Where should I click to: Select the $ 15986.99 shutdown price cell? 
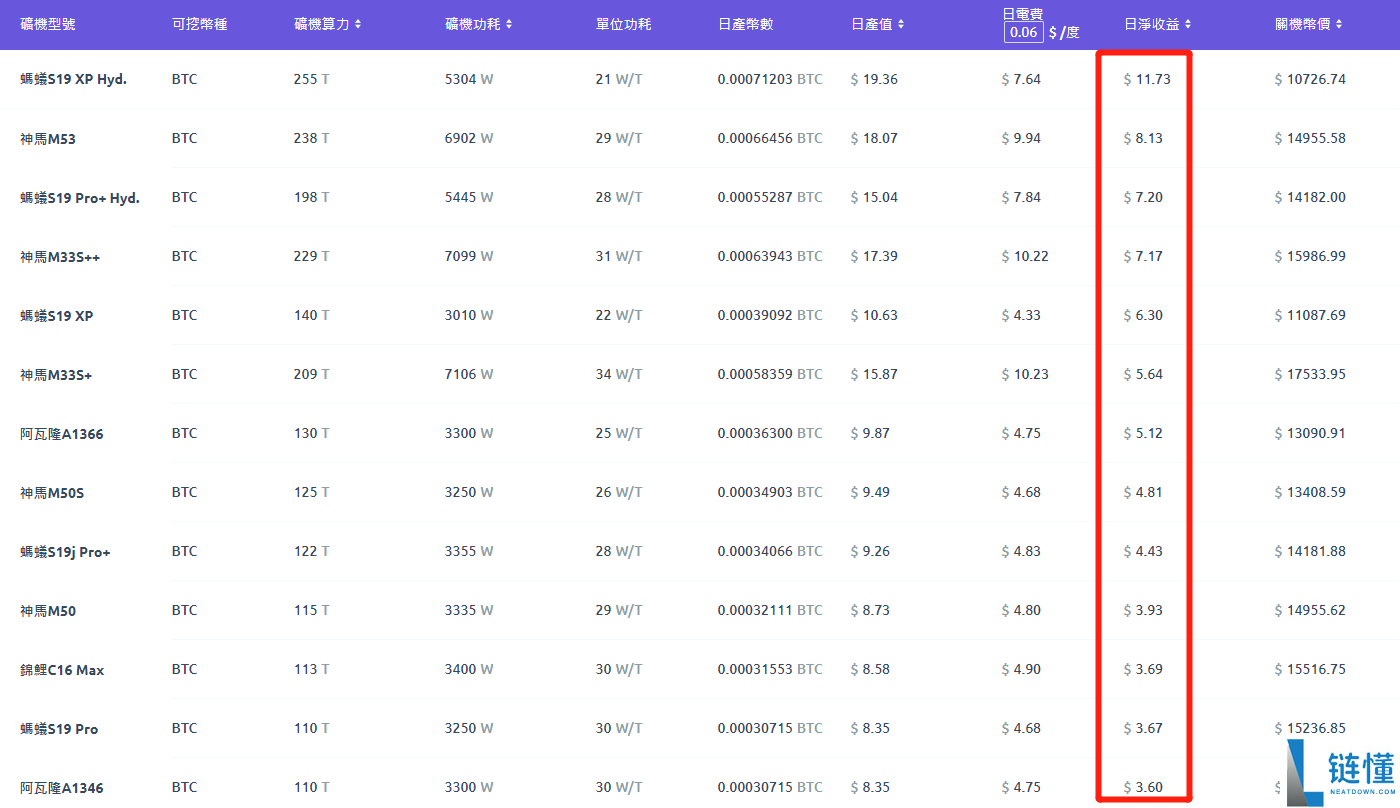point(1310,256)
